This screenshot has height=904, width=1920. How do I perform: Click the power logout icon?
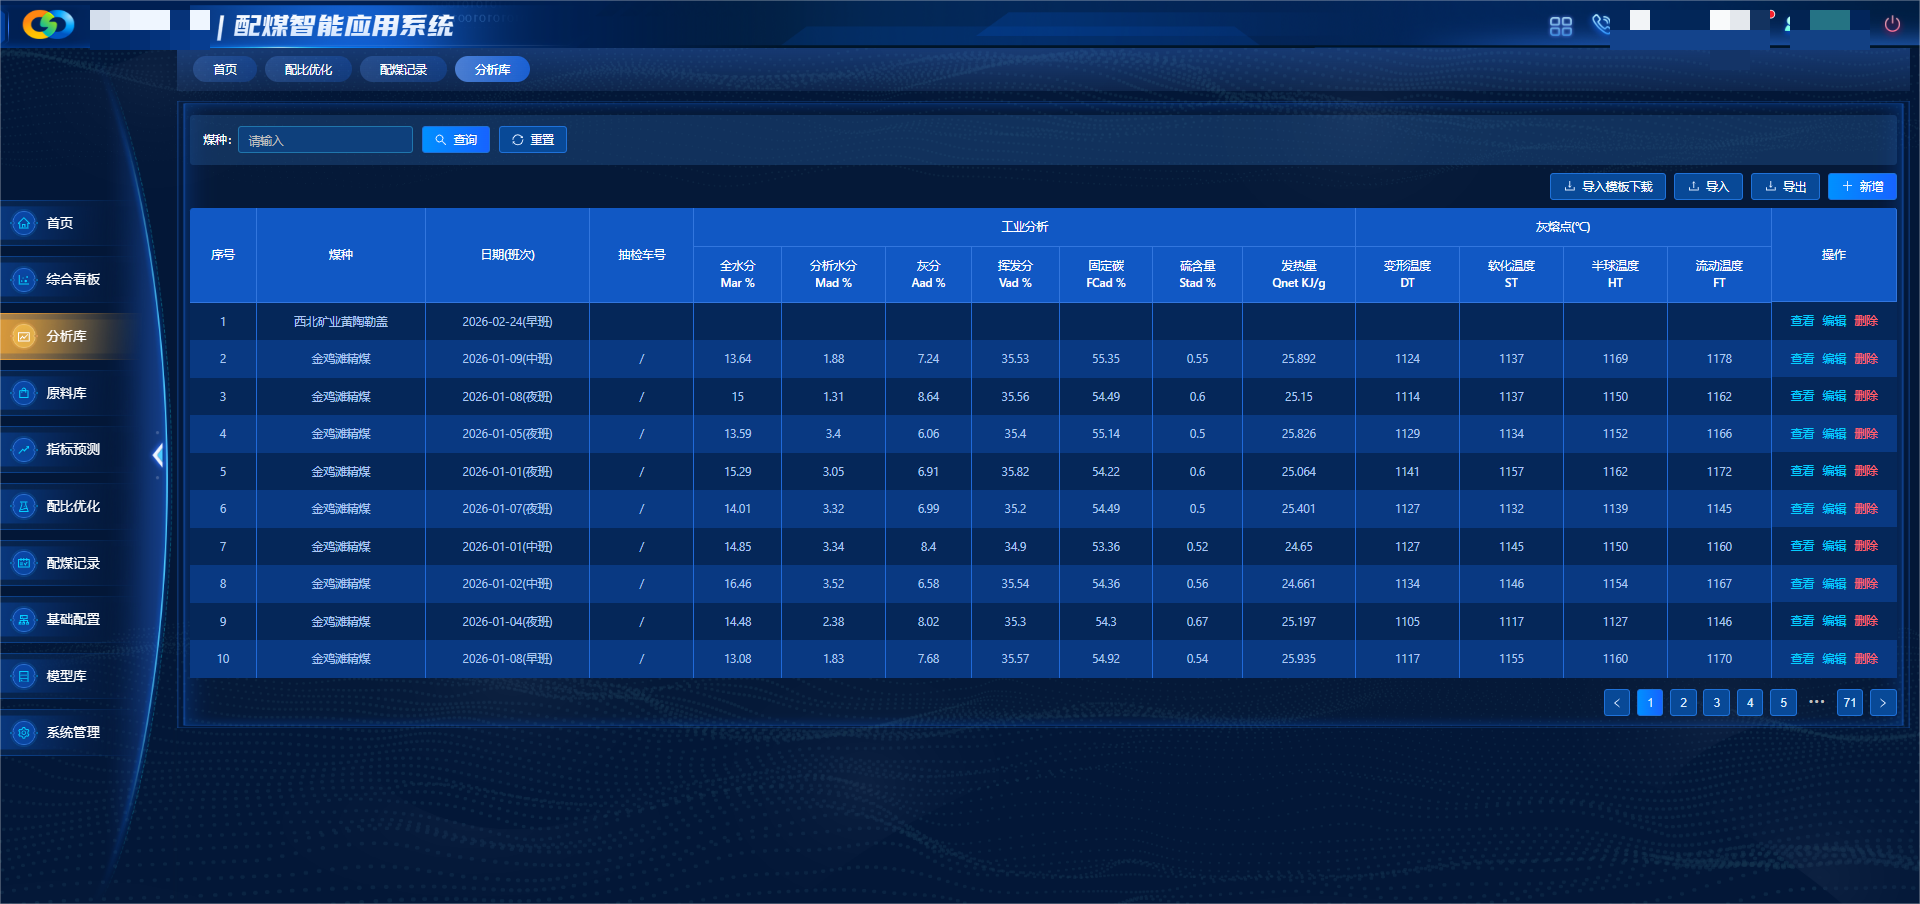(1892, 25)
